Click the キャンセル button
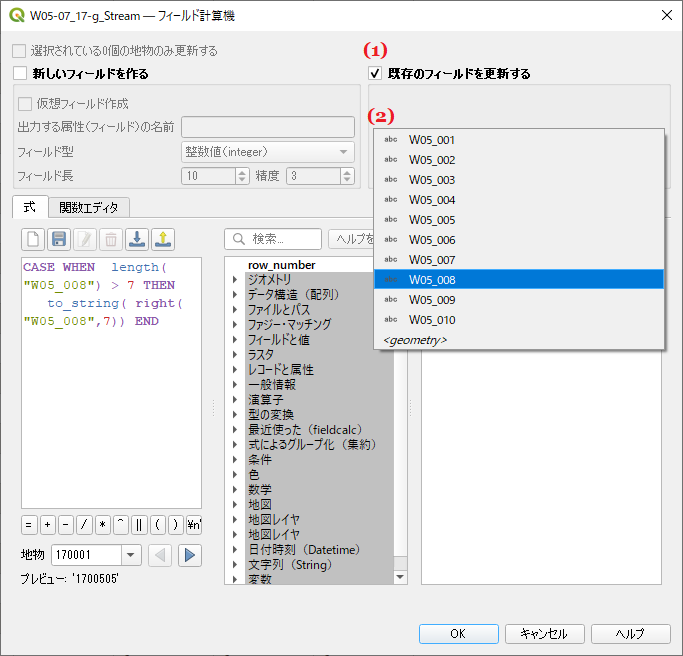The image size is (683, 656). (544, 634)
